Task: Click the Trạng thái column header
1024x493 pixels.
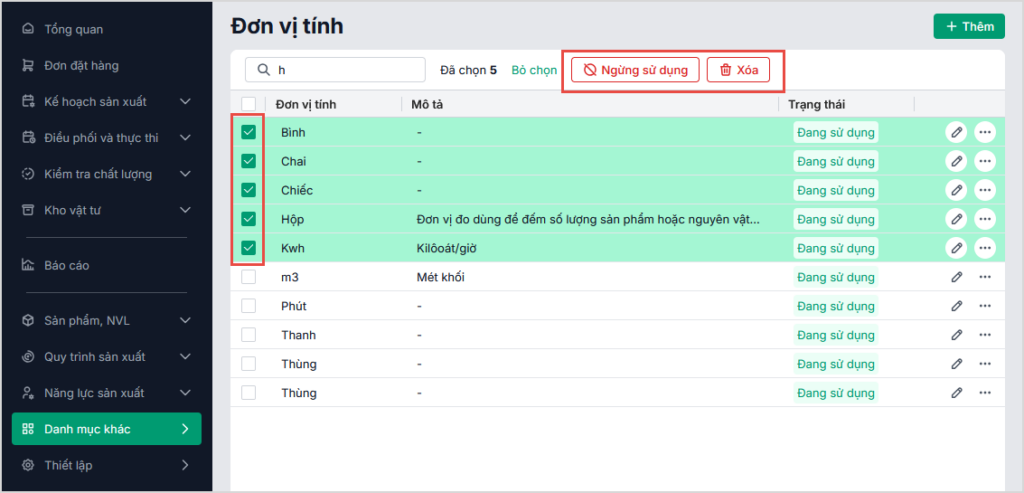Action: [817, 104]
